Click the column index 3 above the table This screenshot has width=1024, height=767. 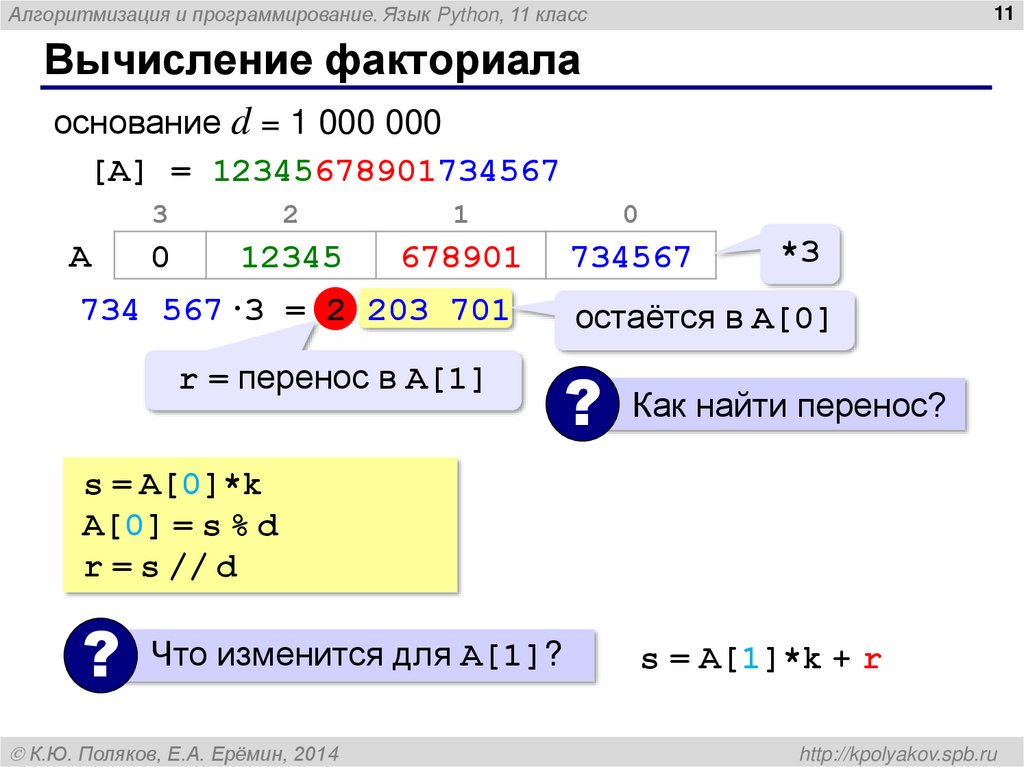[x=158, y=214]
